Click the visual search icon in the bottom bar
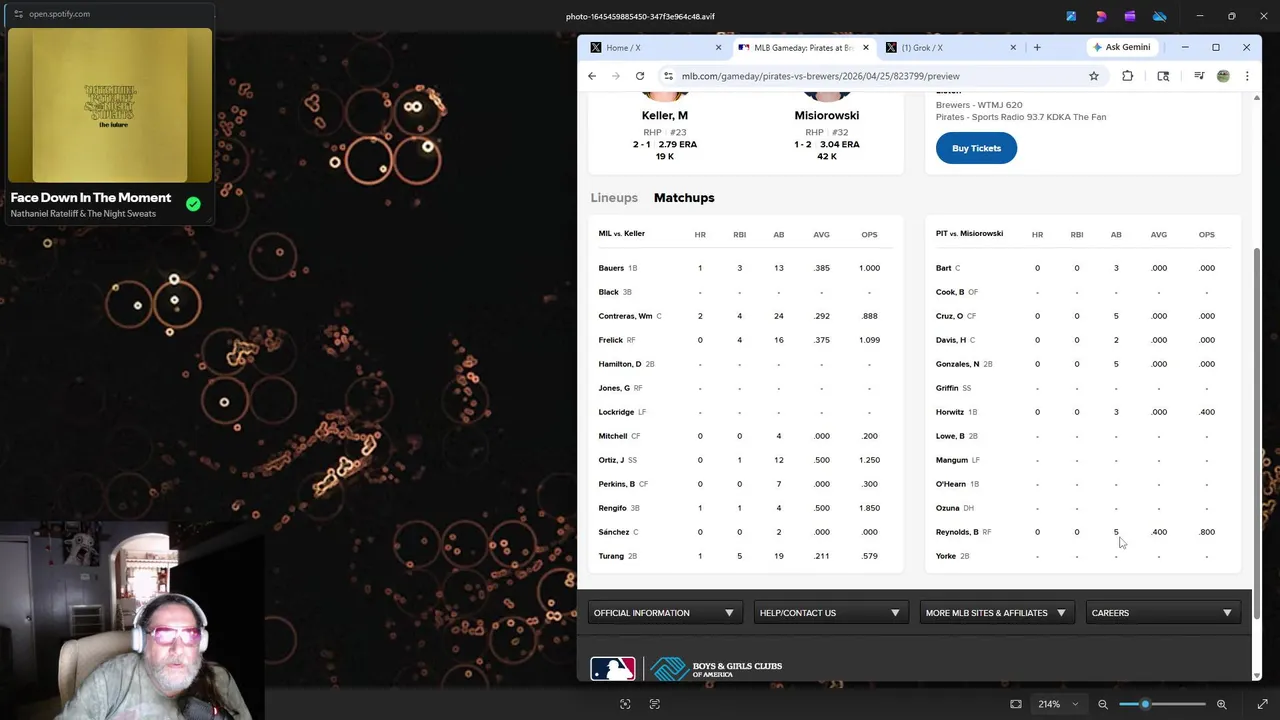1280x720 pixels. [x=625, y=704]
